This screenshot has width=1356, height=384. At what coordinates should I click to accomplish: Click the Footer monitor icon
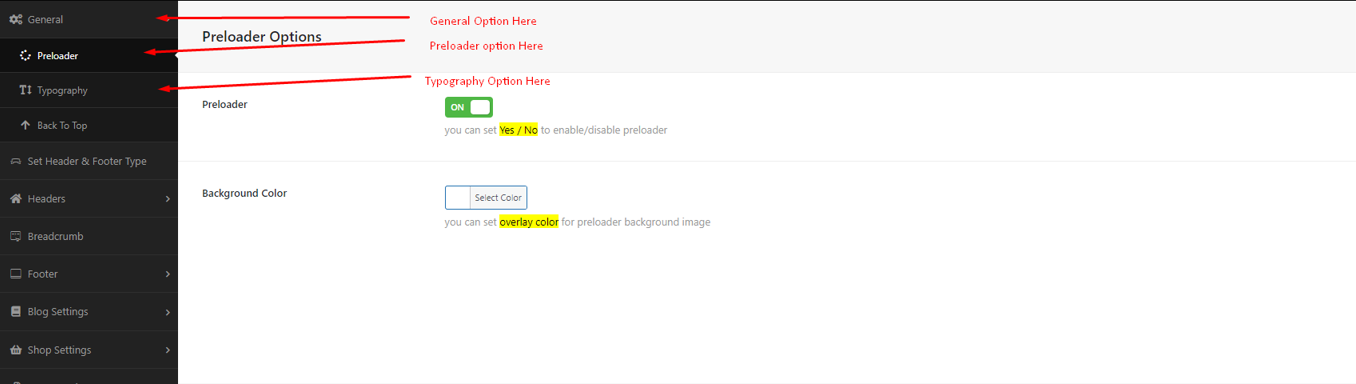[16, 274]
